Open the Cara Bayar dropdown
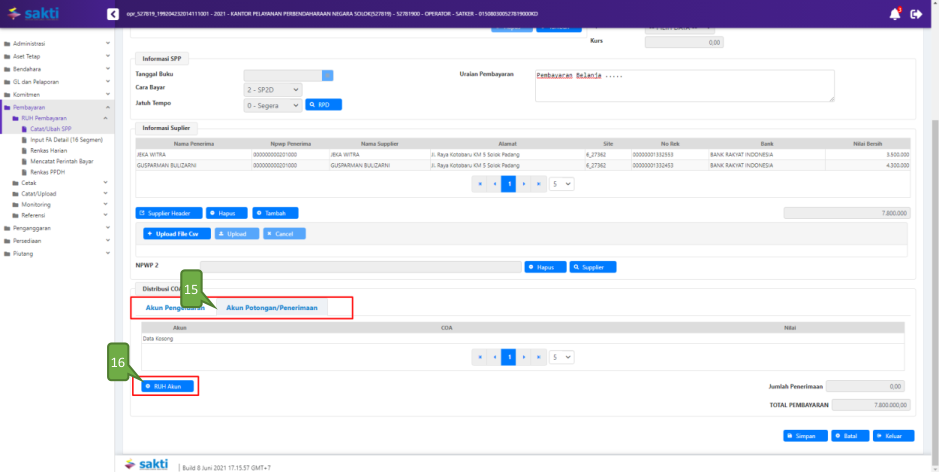939x472 pixels. coord(272,89)
